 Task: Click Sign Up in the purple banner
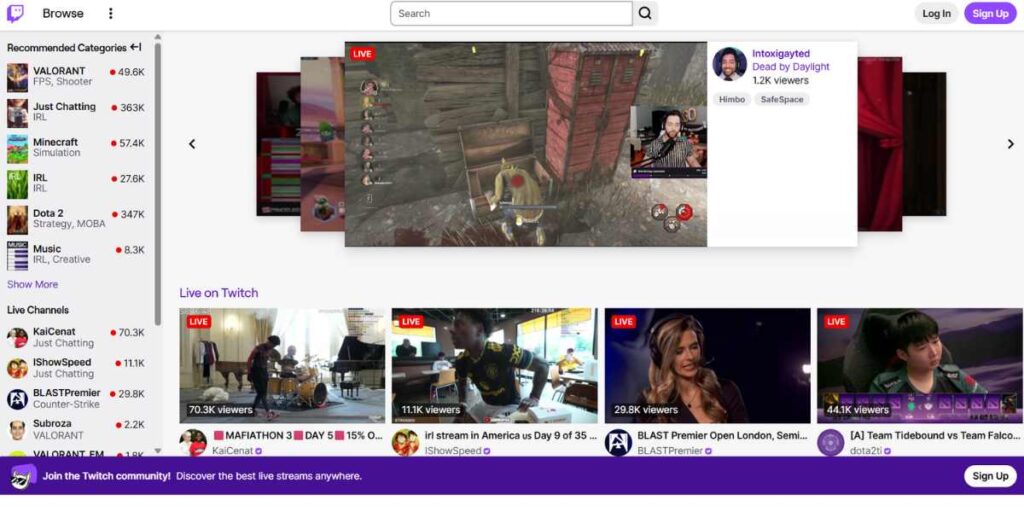(990, 476)
